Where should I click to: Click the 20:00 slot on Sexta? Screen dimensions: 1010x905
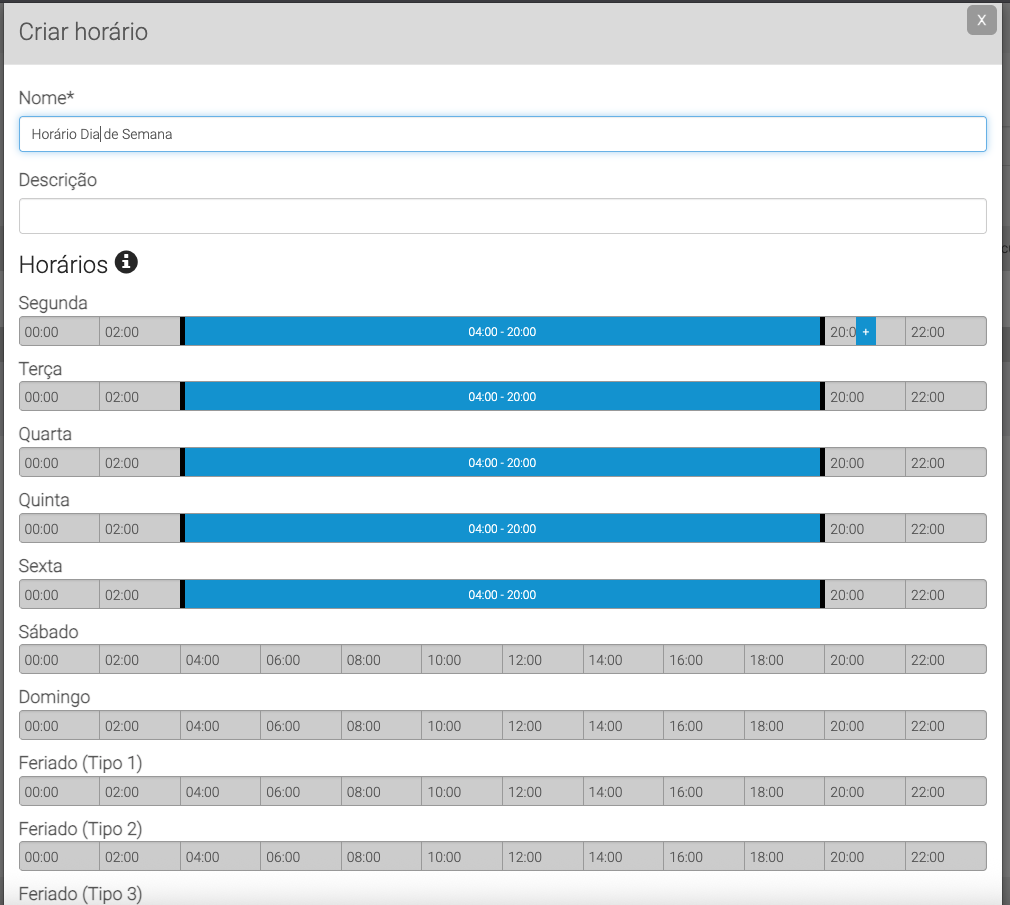[864, 595]
